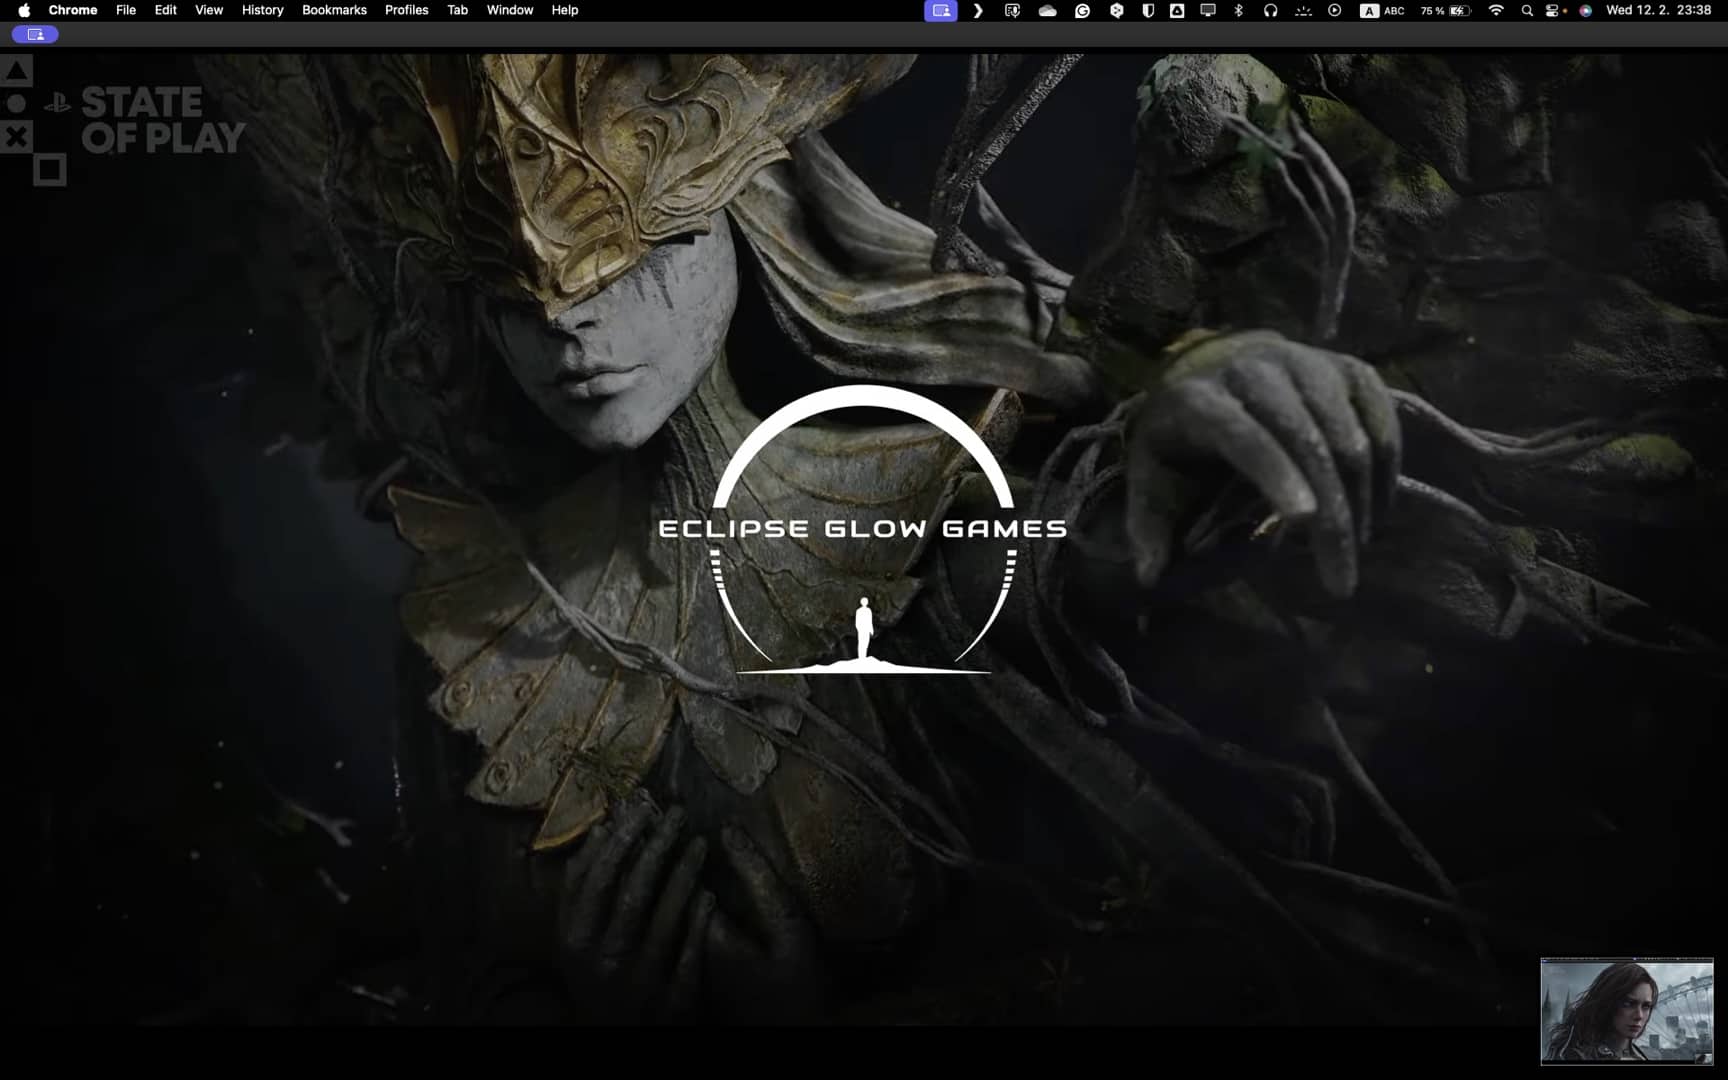Screen dimensions: 1728x1080
Task: Open the Grammarly menu bar icon
Action: click(1082, 10)
